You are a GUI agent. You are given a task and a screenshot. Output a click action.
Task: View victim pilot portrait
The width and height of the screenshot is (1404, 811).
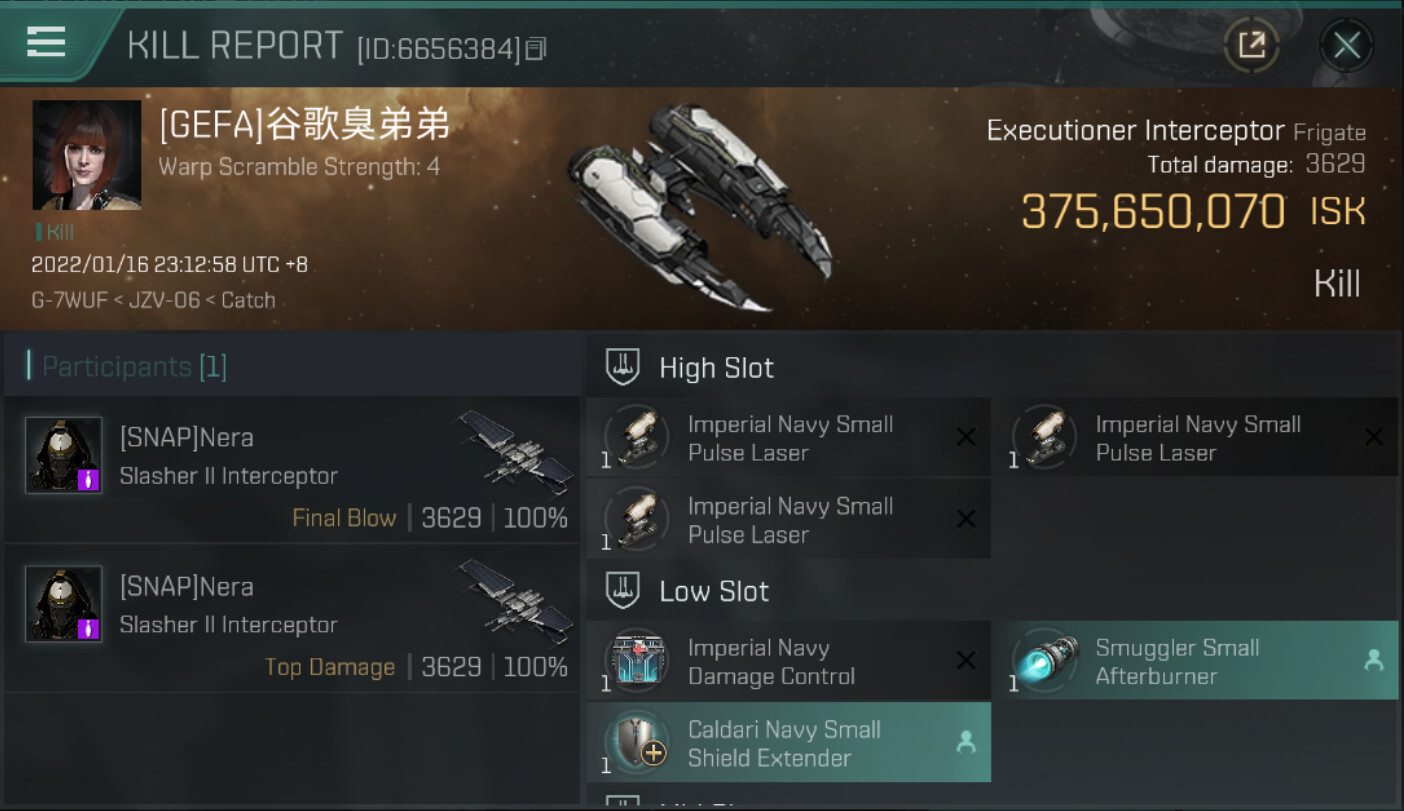tap(87, 155)
